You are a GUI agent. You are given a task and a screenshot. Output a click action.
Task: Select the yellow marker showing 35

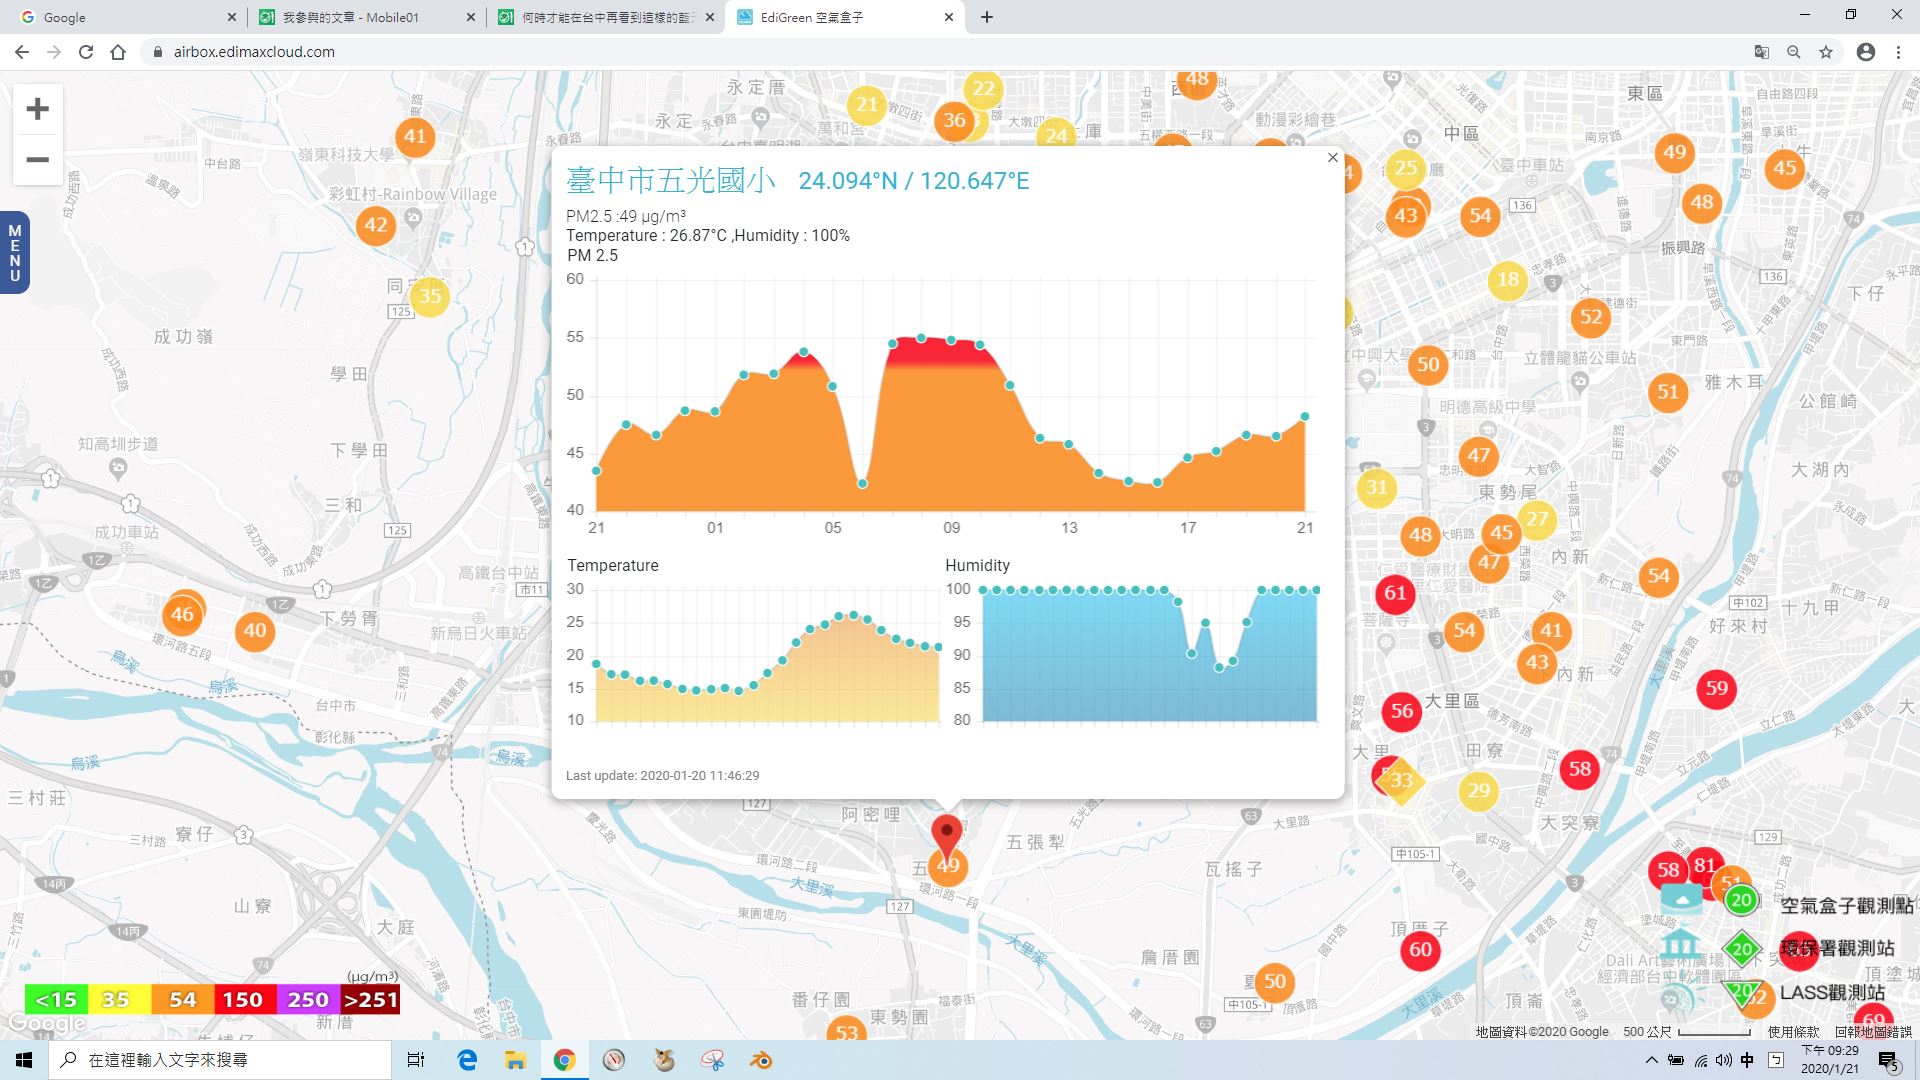[x=430, y=296]
